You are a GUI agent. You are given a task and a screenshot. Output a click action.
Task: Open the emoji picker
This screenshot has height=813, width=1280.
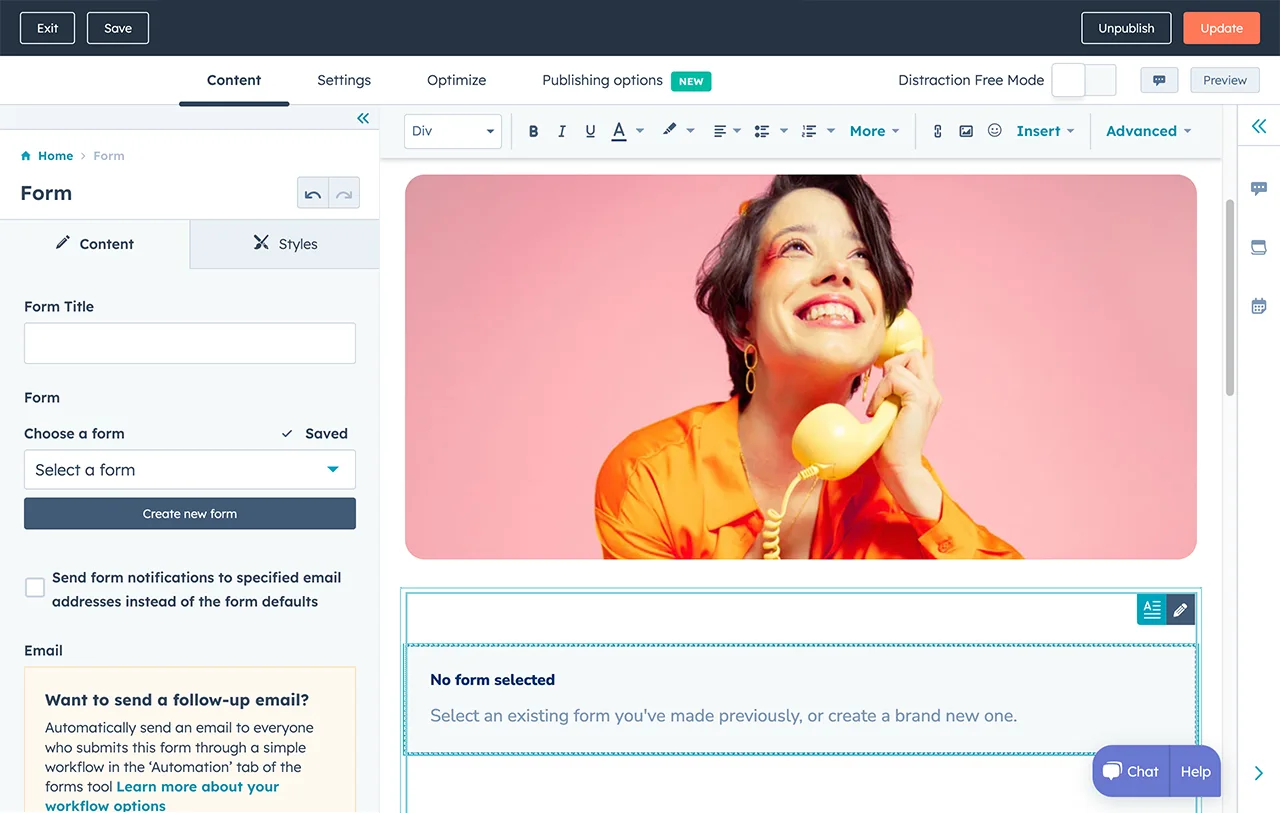pos(993,130)
